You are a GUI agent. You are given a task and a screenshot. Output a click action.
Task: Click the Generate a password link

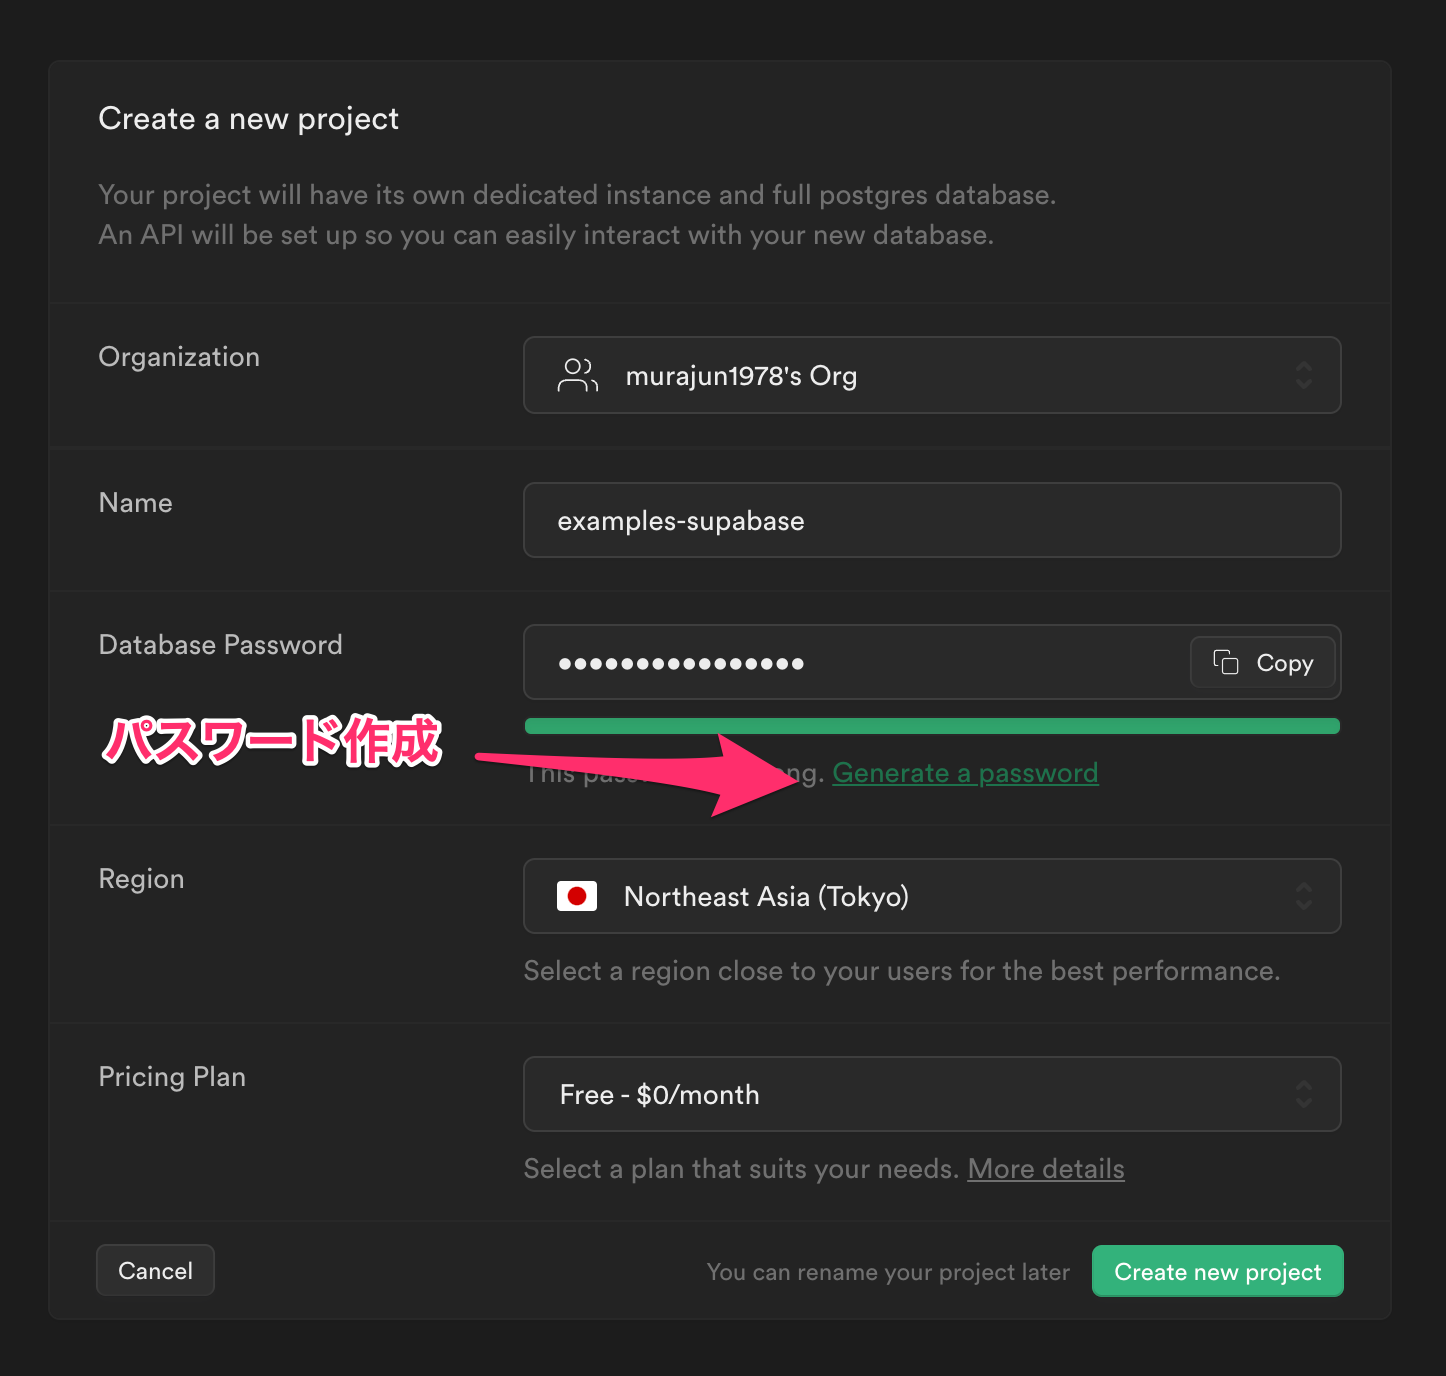pos(965,772)
